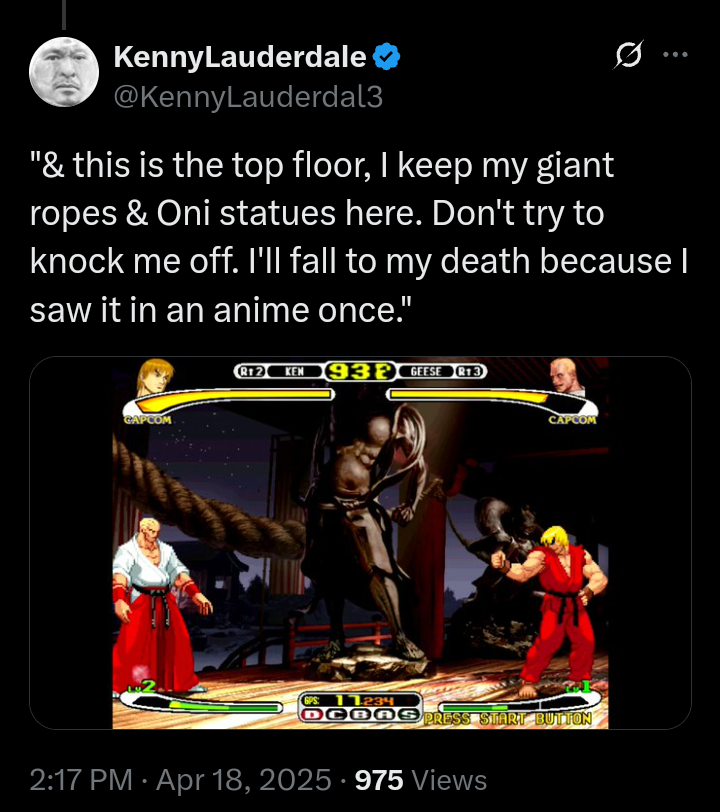Click Ken's portrait icon in game HUD
The height and width of the screenshot is (812, 720).
pyautogui.click(x=154, y=378)
